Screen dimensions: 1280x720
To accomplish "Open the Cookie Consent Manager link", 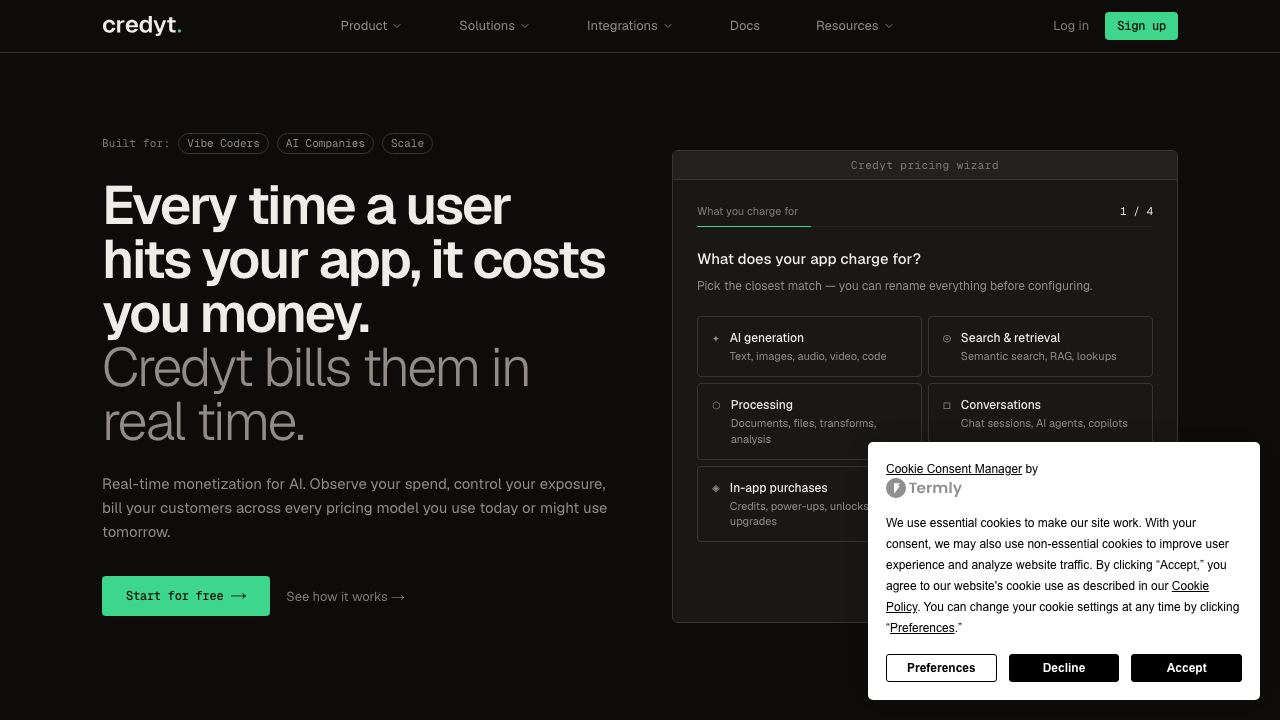I will [954, 469].
